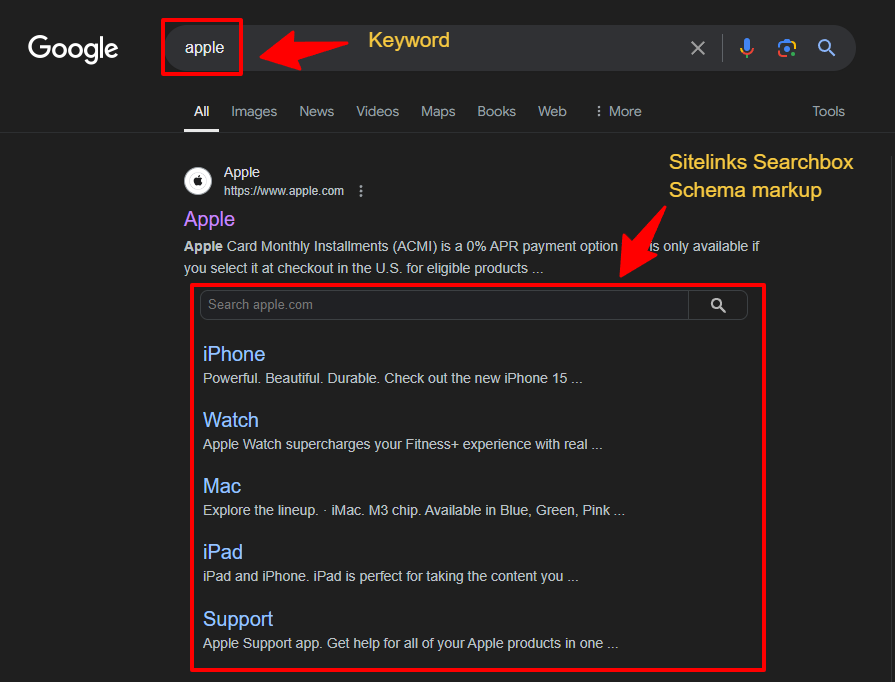
Task: Open the iPad sitelink
Action: 223,552
